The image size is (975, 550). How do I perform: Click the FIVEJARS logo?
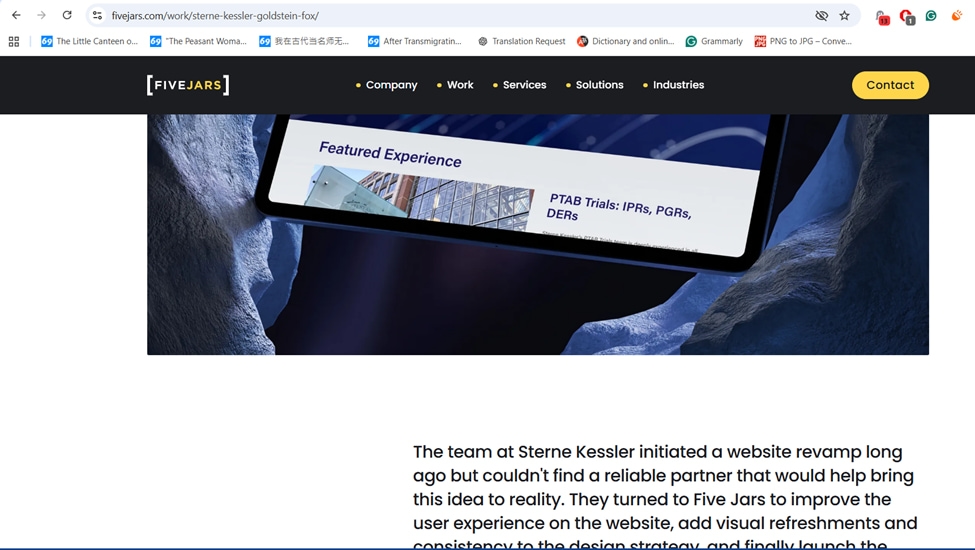188,85
